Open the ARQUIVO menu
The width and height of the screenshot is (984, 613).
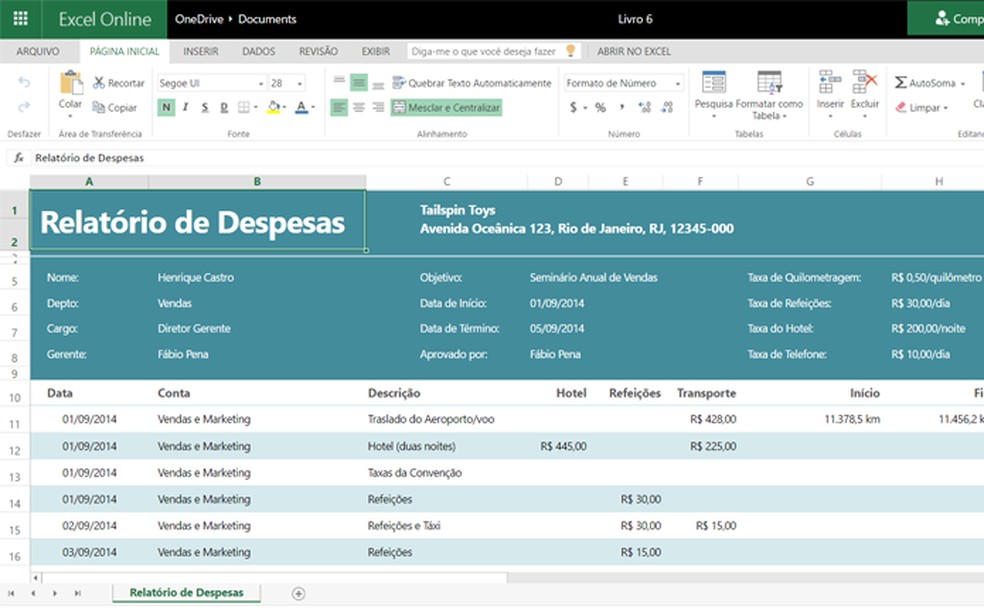point(38,51)
